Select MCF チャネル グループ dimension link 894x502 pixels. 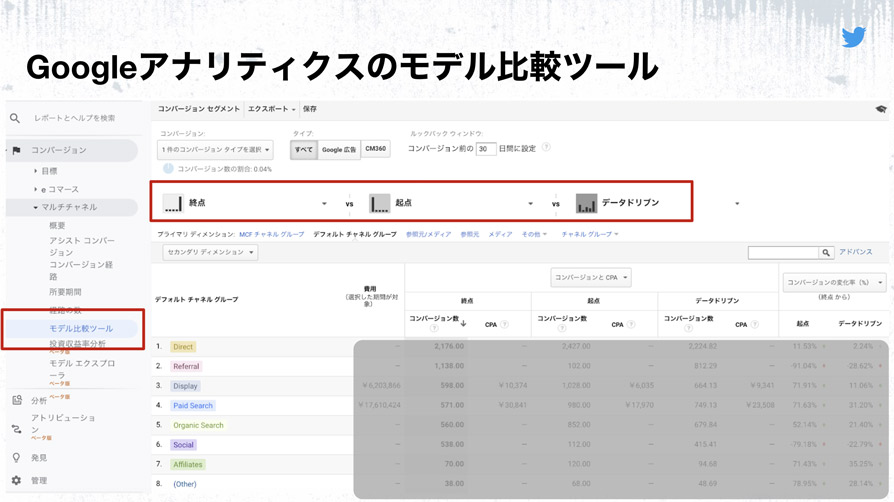(x=271, y=234)
